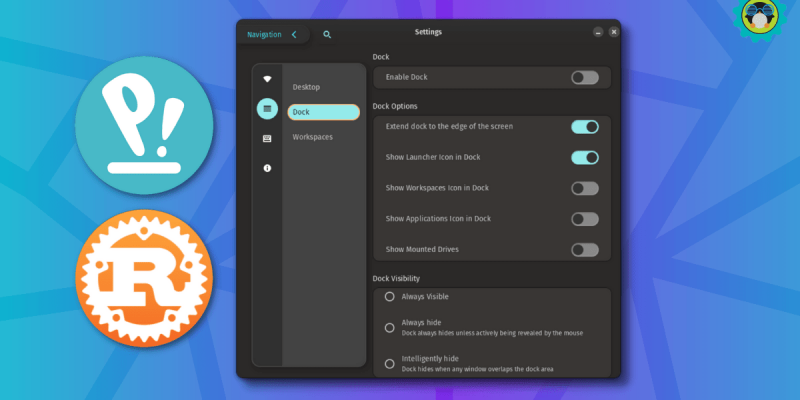Screen dimensions: 800x400
Task: Click the Settings window title
Action: [428, 32]
